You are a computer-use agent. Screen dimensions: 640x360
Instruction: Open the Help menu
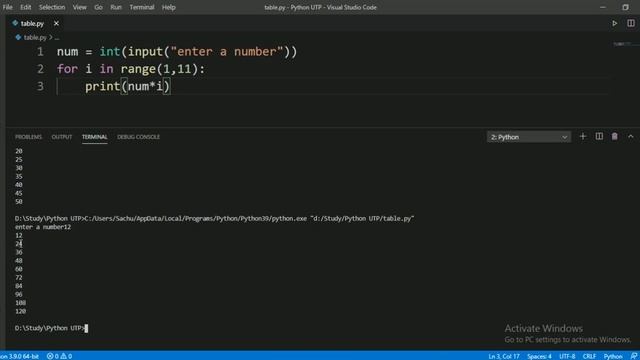tap(169, 7)
